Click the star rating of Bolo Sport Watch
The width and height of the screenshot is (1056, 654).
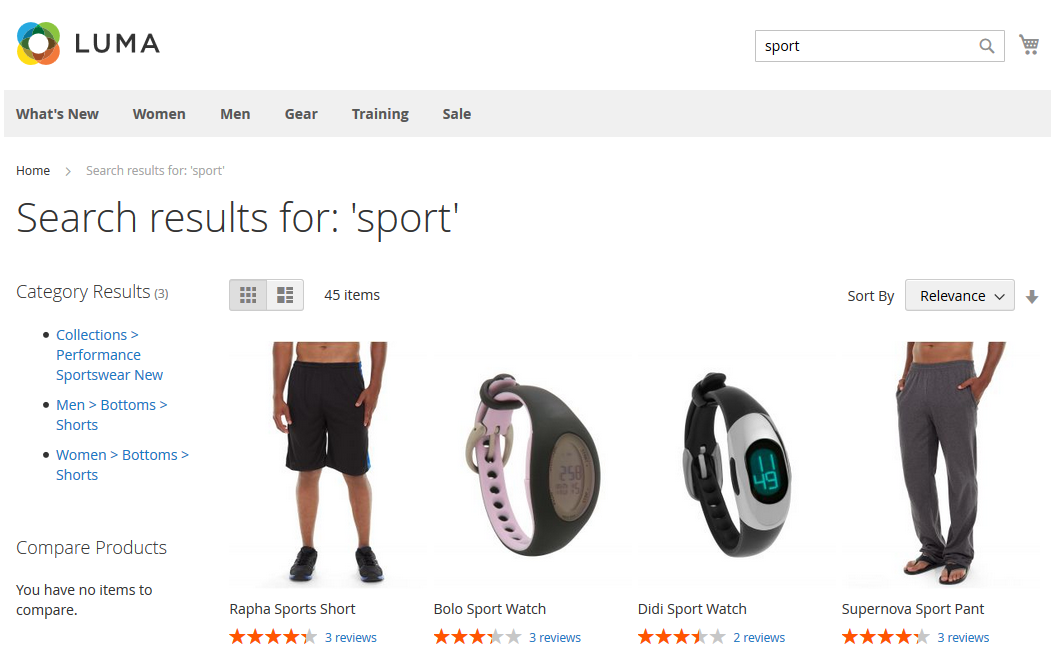click(477, 636)
